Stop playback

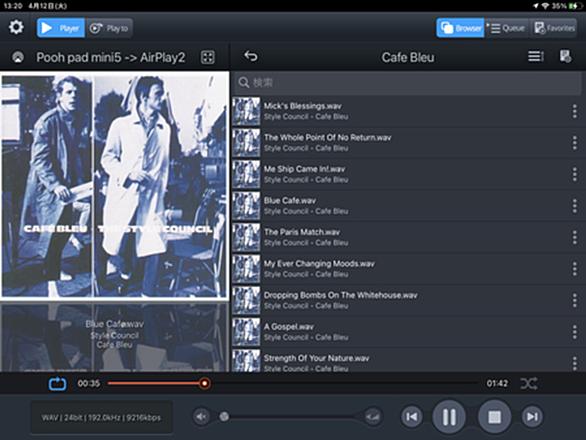coord(494,416)
